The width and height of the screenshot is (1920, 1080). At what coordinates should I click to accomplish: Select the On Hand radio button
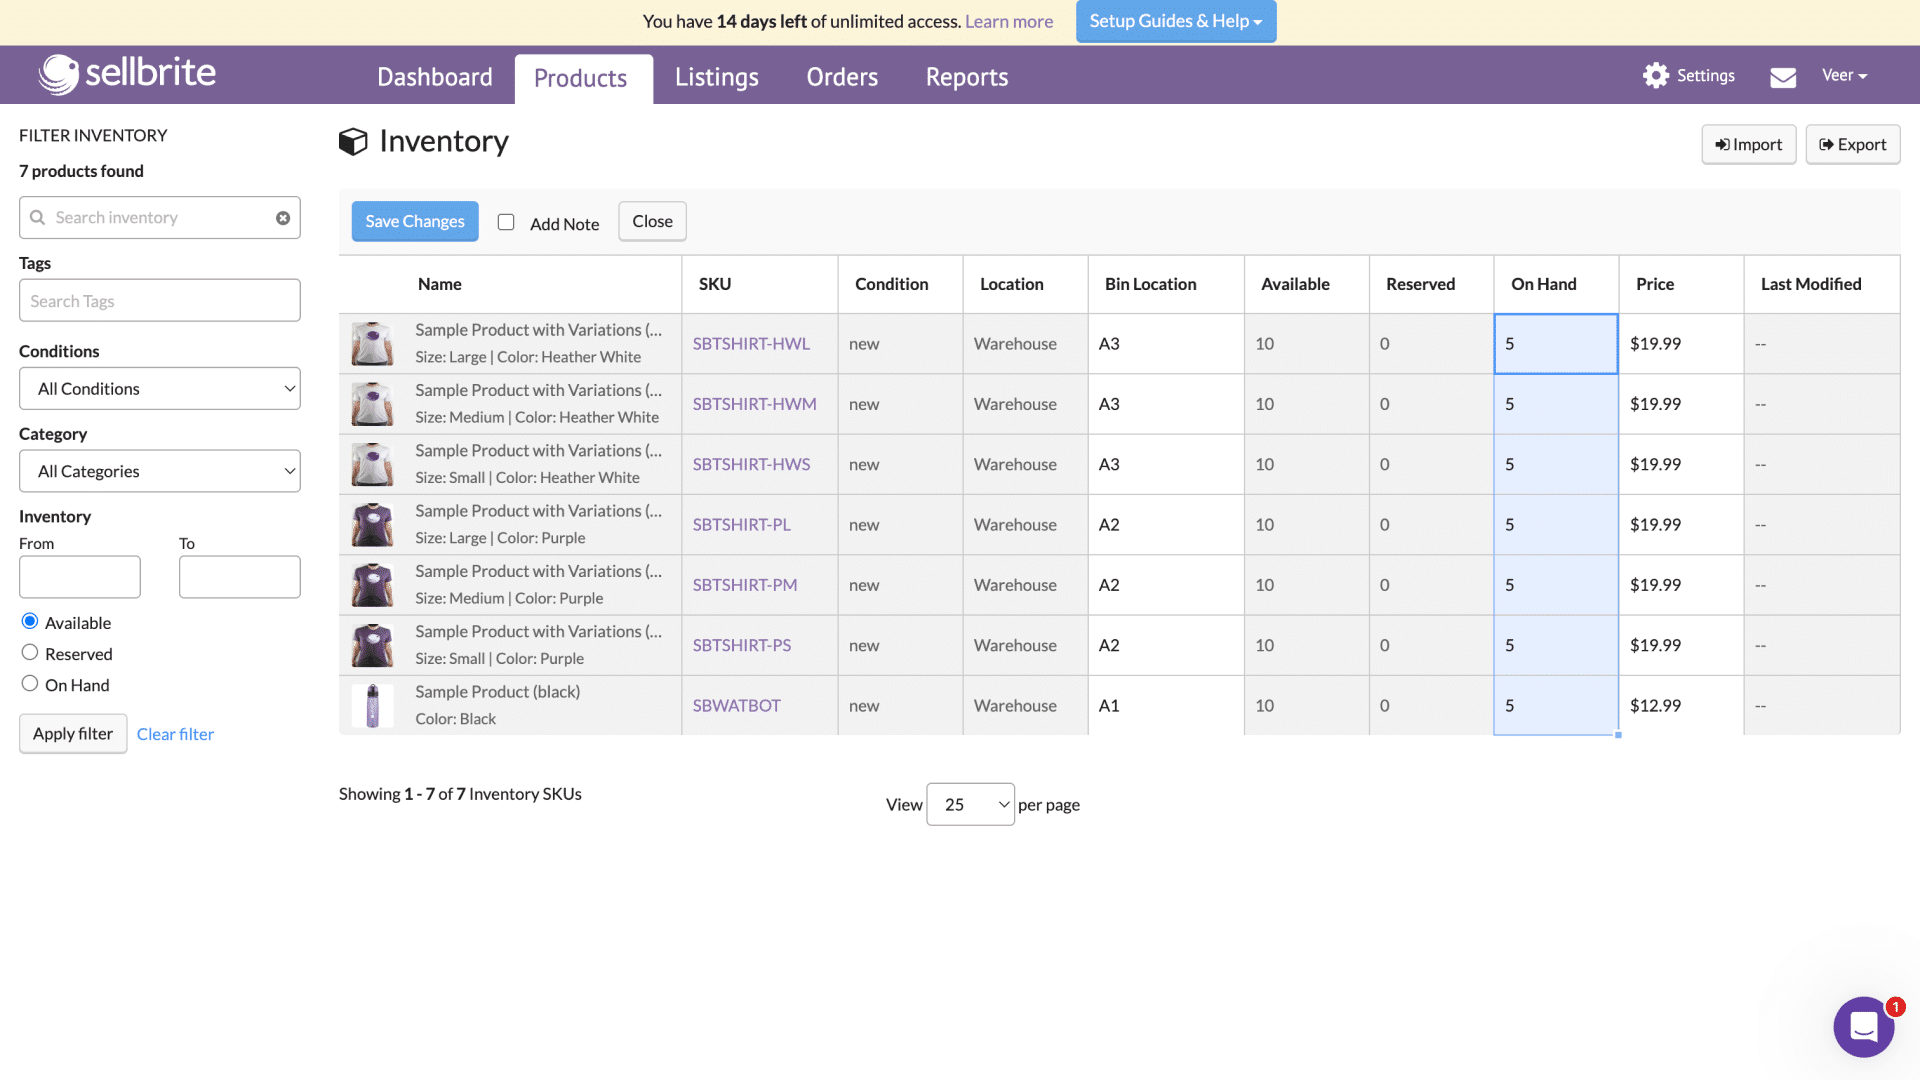click(x=30, y=683)
